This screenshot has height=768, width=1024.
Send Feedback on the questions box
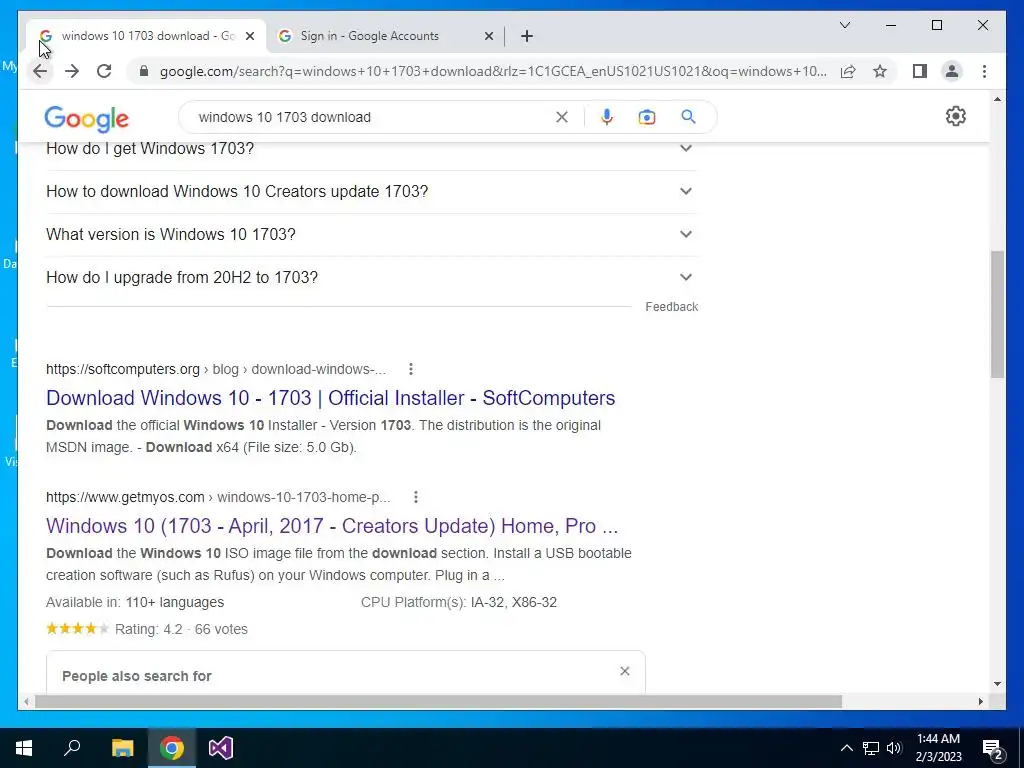pos(671,307)
